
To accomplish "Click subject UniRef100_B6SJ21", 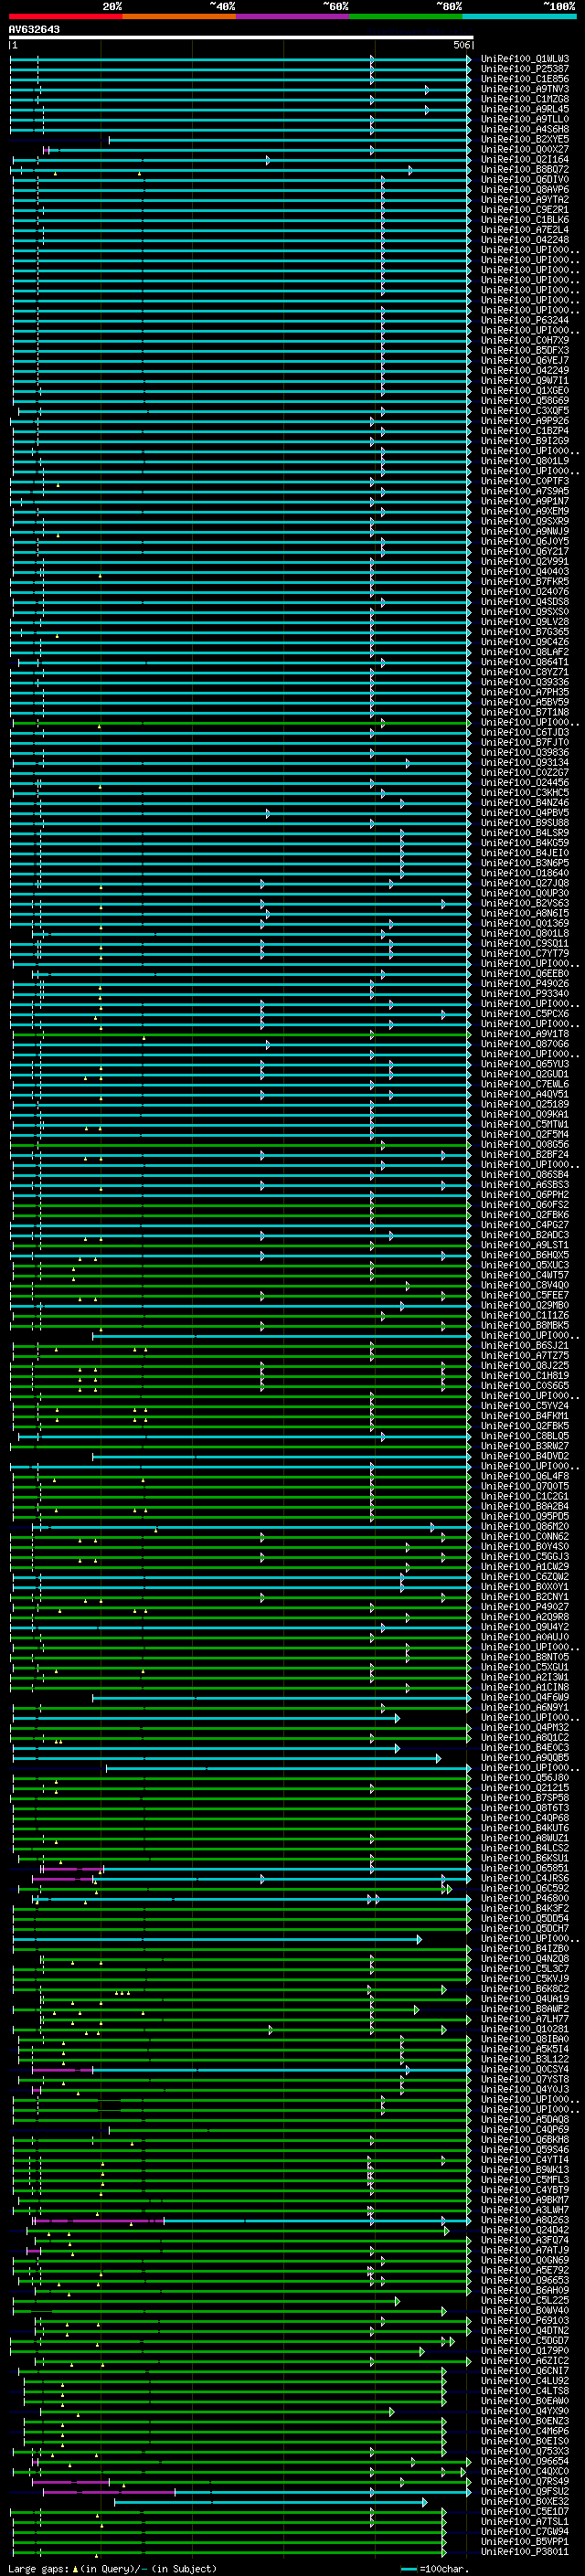I will tap(525, 1345).
